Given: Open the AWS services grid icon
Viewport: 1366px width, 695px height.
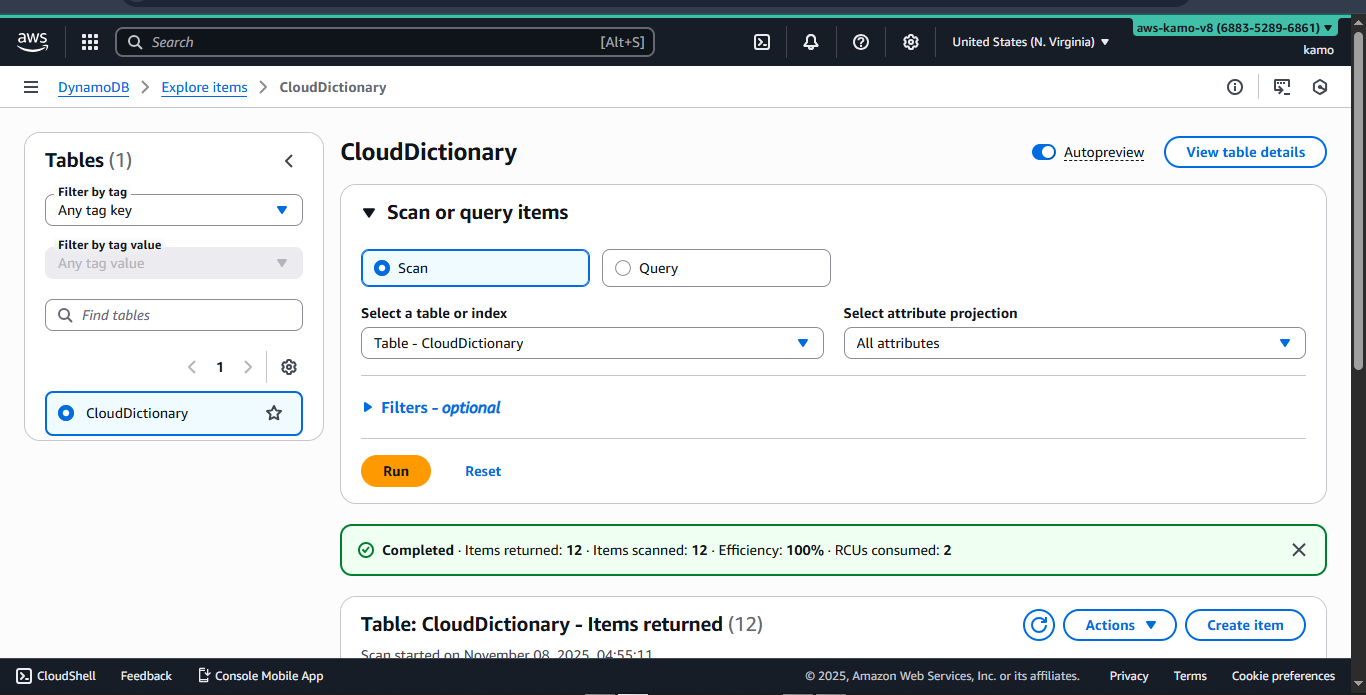Looking at the screenshot, I should (x=89, y=42).
